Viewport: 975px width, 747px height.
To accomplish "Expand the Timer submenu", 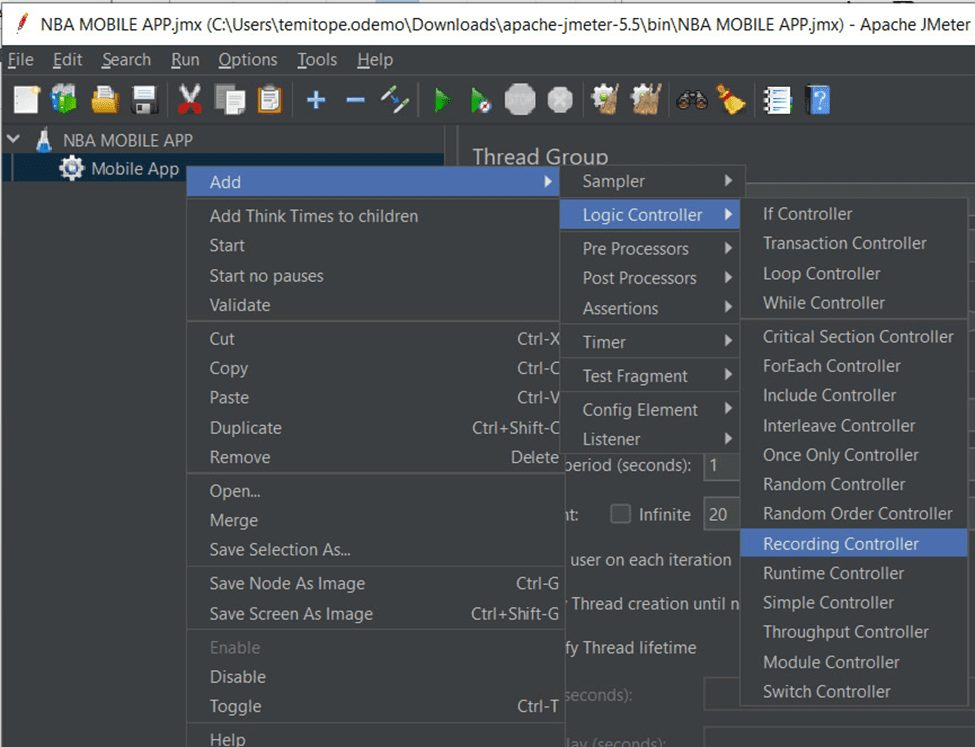I will point(650,342).
